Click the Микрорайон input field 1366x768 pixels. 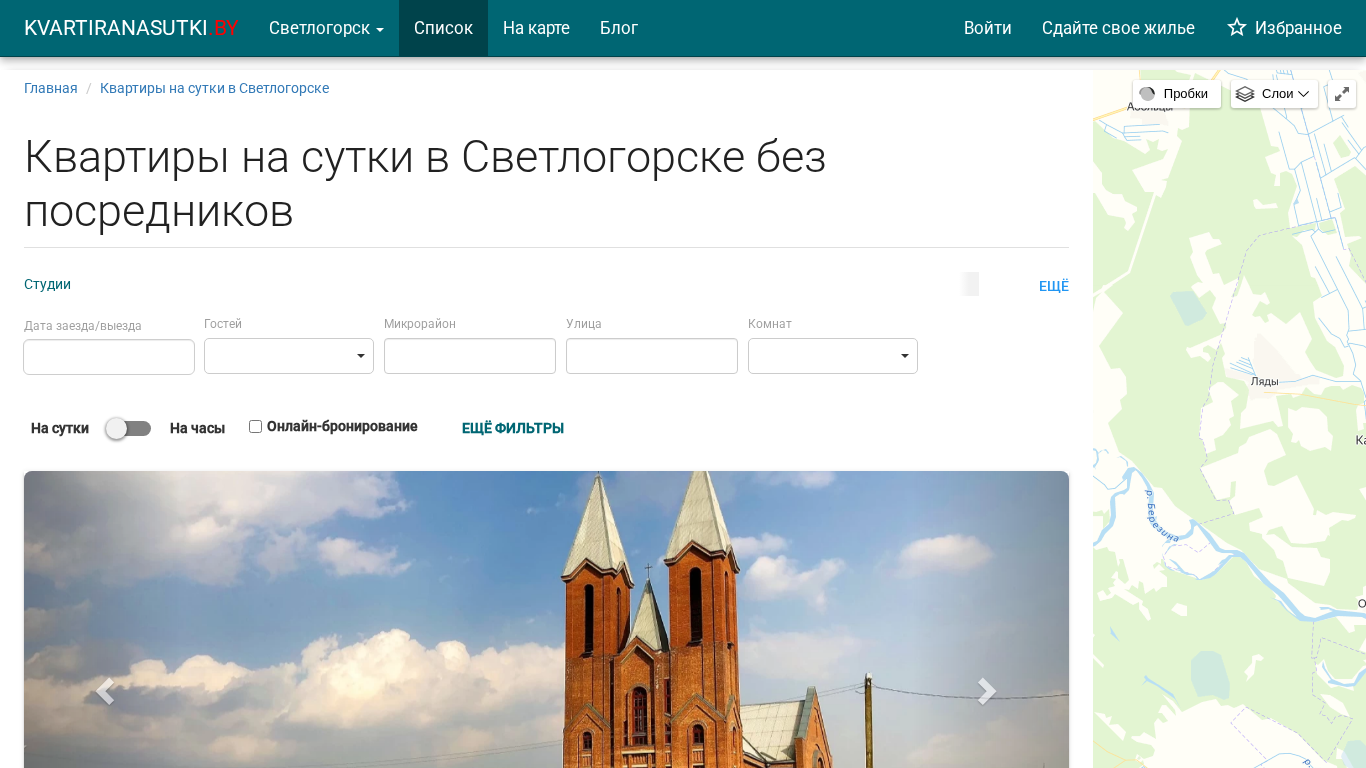coord(470,356)
